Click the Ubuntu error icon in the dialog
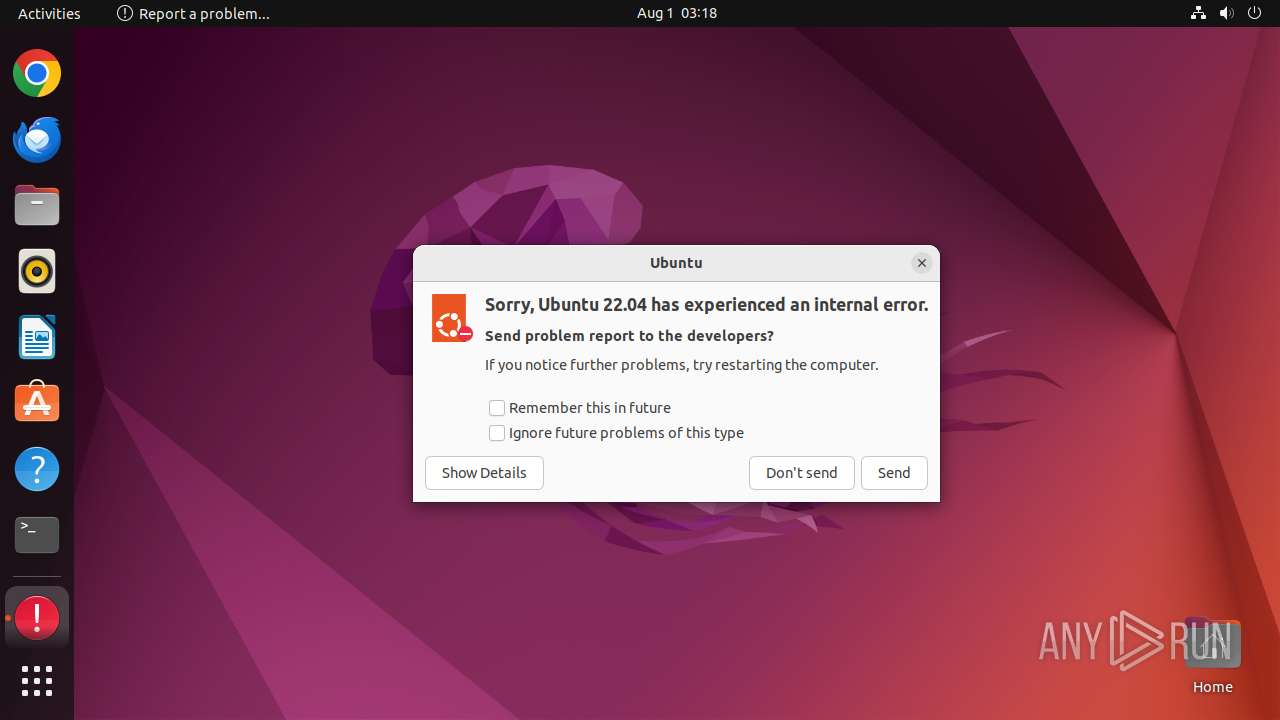The image size is (1280, 720). click(x=451, y=318)
